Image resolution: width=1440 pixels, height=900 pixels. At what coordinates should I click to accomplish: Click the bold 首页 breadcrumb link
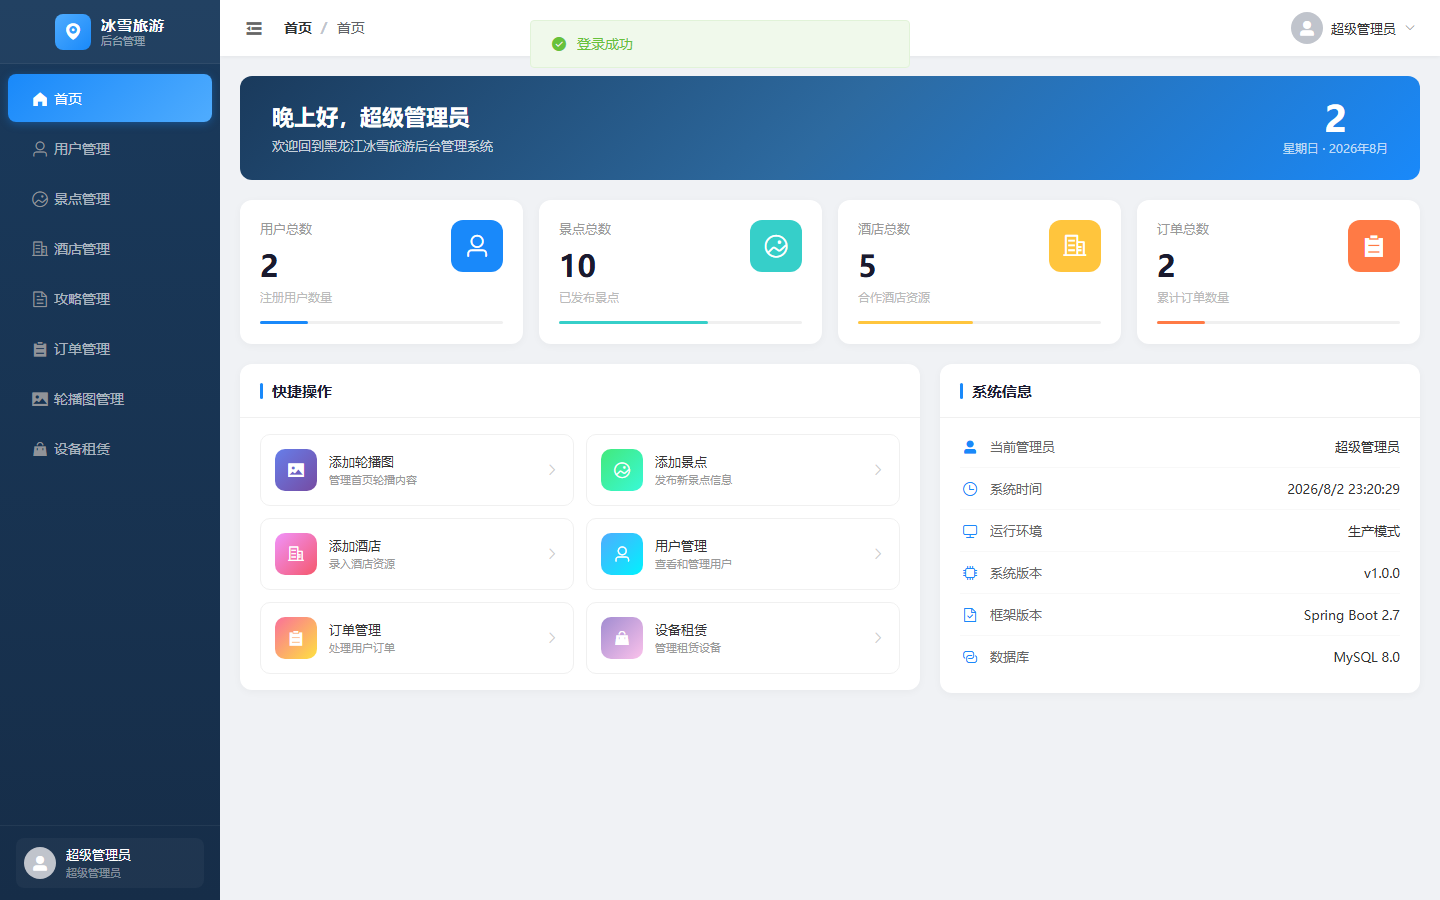coord(298,28)
